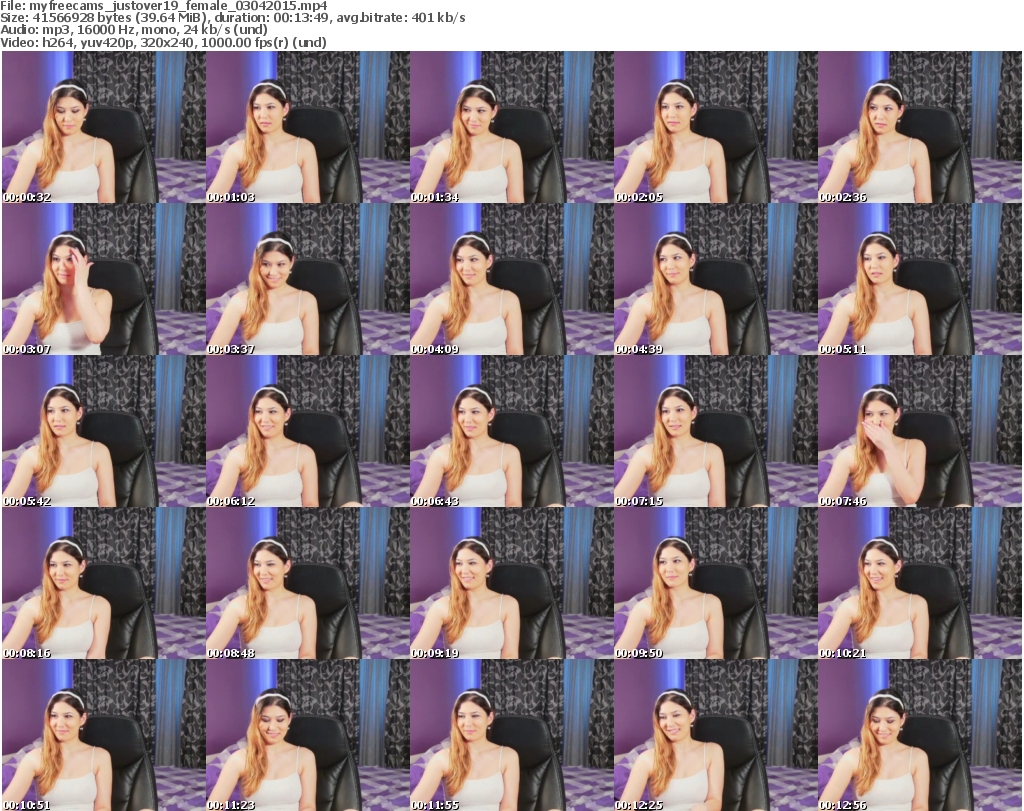
Task: Pick the frame timestamped 00:07:15
Action: (x=715, y=432)
